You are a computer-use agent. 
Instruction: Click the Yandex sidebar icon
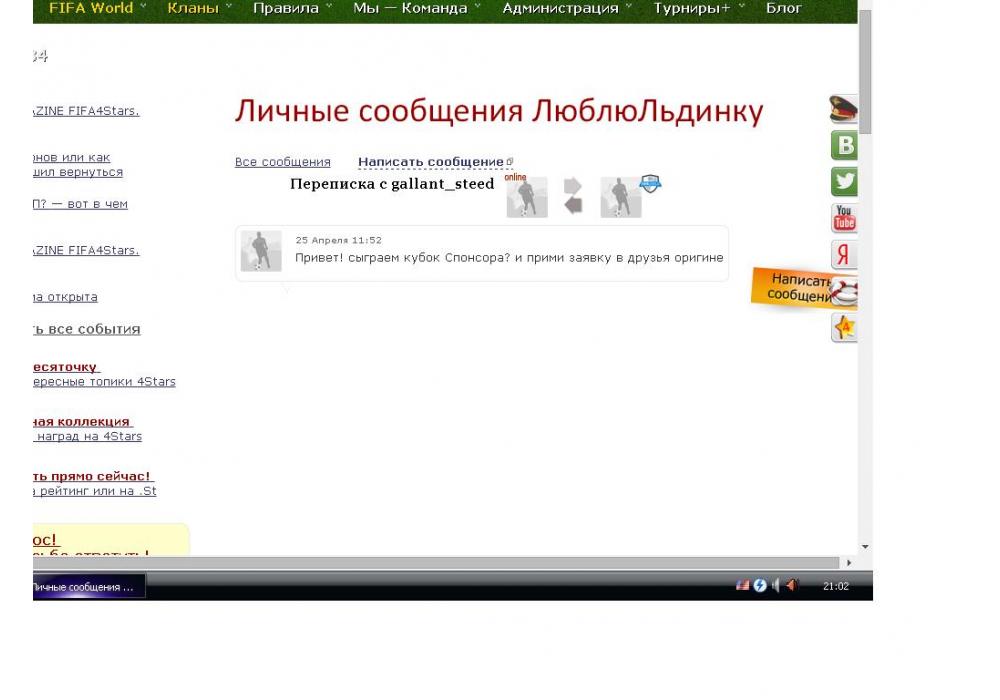pyautogui.click(x=844, y=255)
